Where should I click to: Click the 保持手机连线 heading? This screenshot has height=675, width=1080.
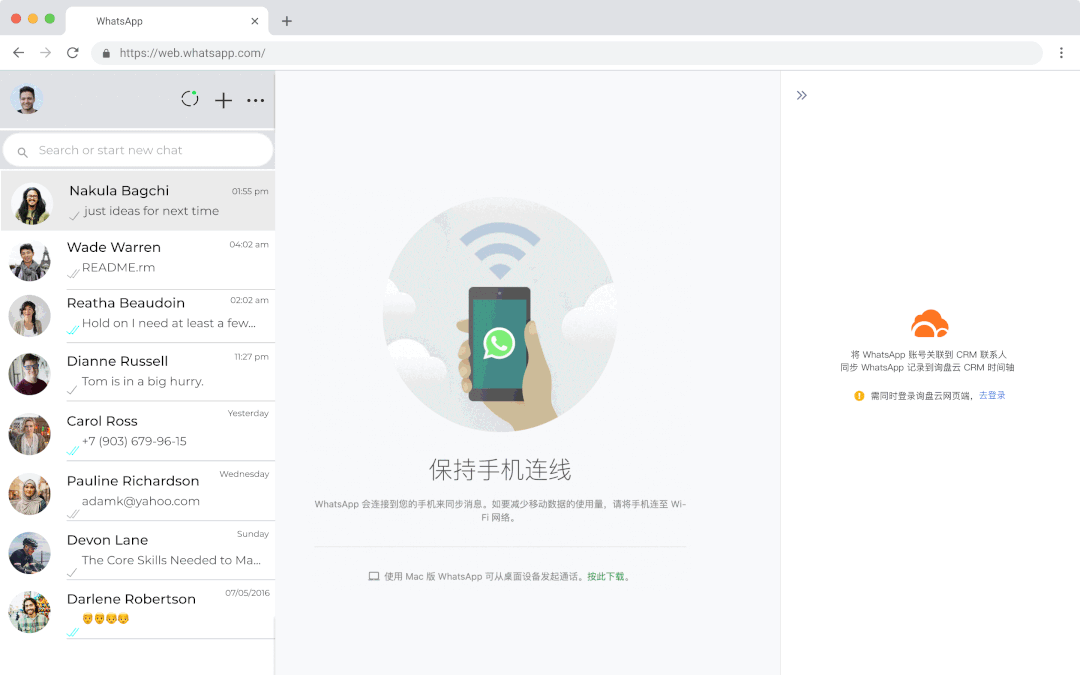point(500,470)
